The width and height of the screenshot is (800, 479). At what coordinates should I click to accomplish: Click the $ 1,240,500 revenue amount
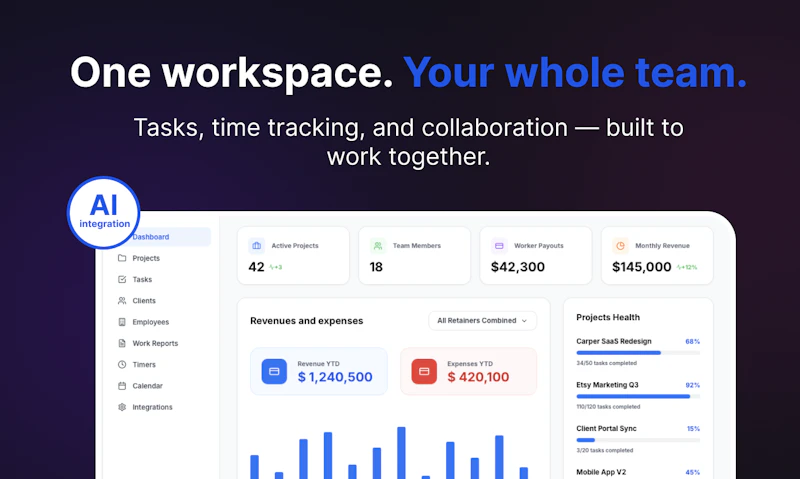click(x=335, y=377)
